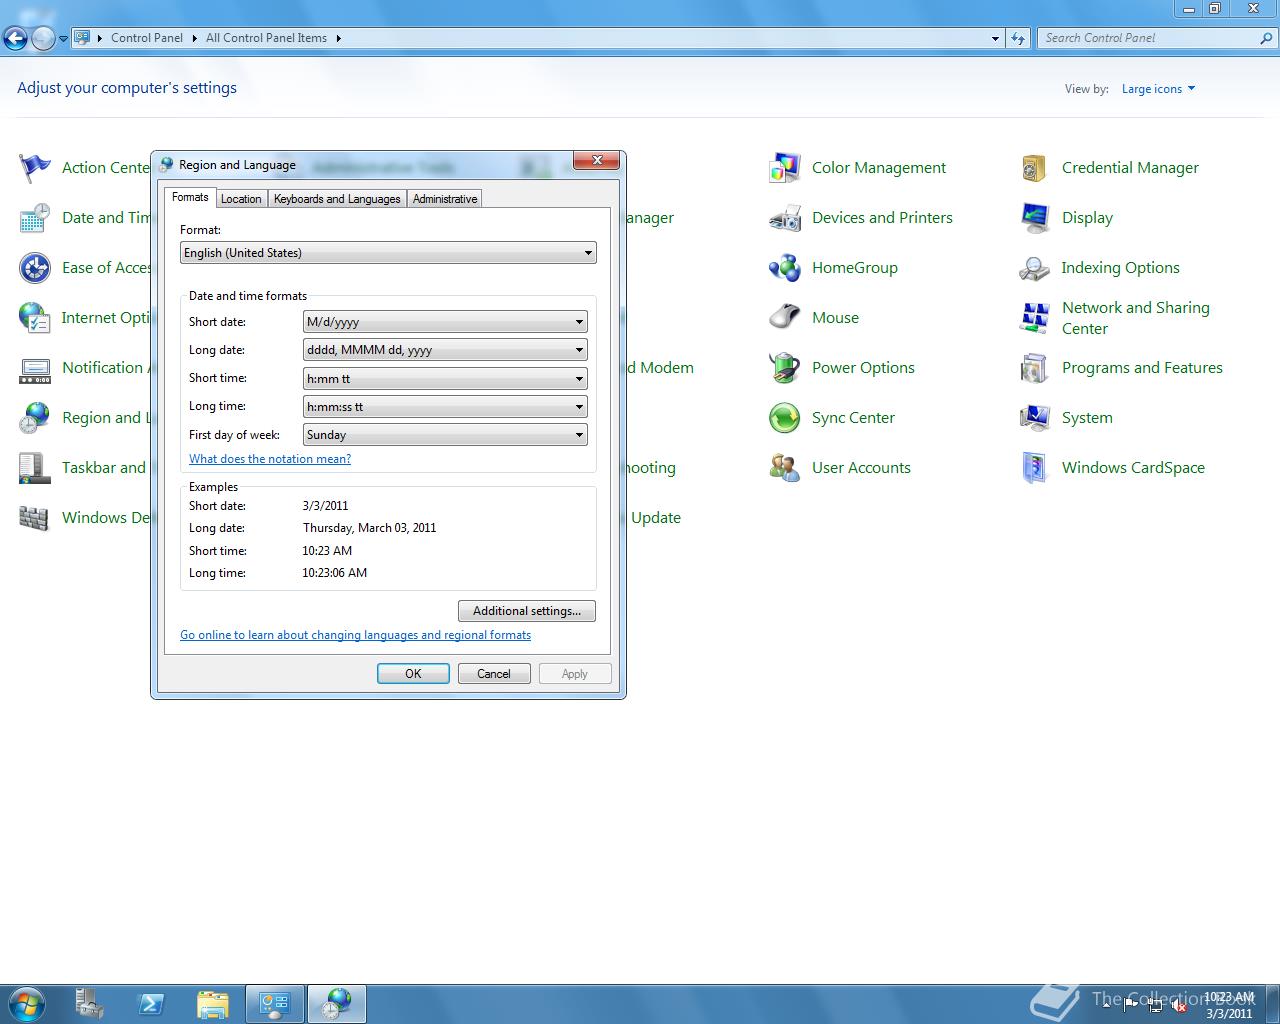The image size is (1280, 1024).
Task: Open the System icon
Action: [x=1035, y=418]
